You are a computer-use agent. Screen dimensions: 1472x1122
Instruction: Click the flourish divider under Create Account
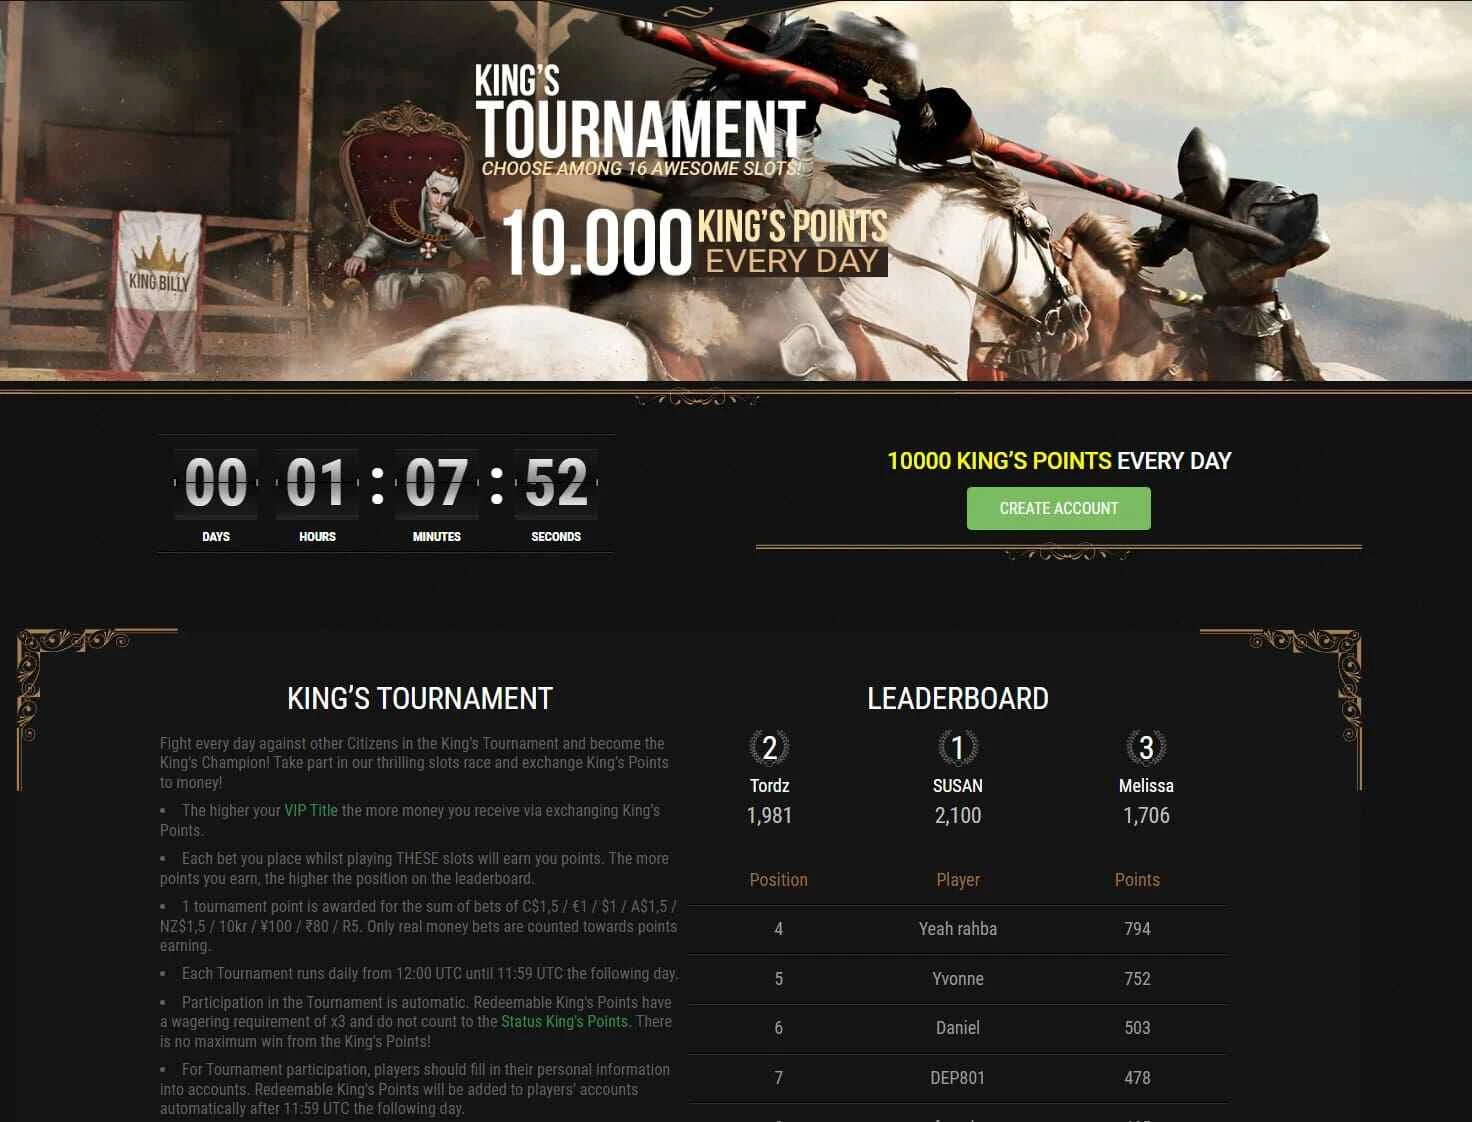point(1059,551)
